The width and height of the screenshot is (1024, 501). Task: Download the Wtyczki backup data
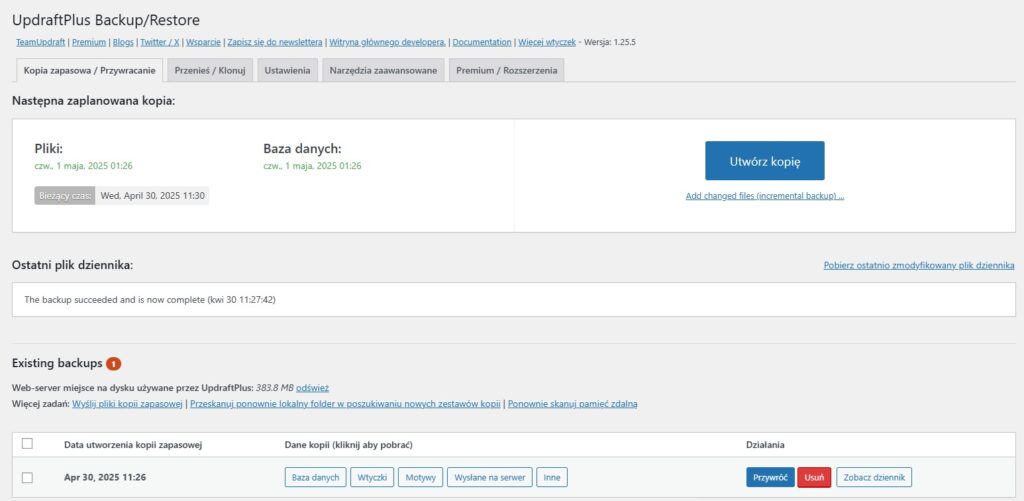[372, 477]
